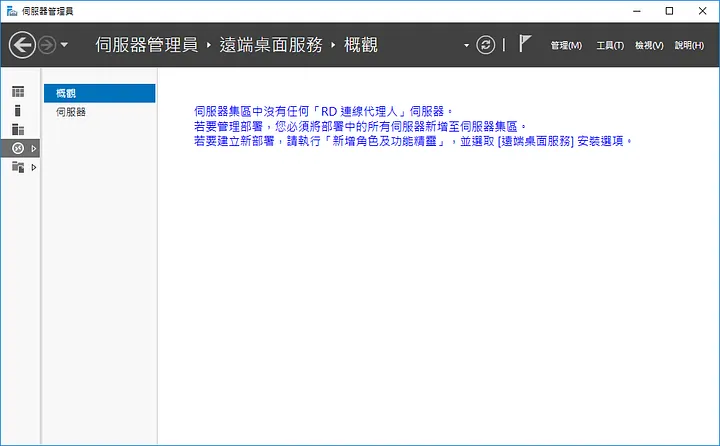Open the notifications flag
The height and width of the screenshot is (446, 720).
coord(524,44)
